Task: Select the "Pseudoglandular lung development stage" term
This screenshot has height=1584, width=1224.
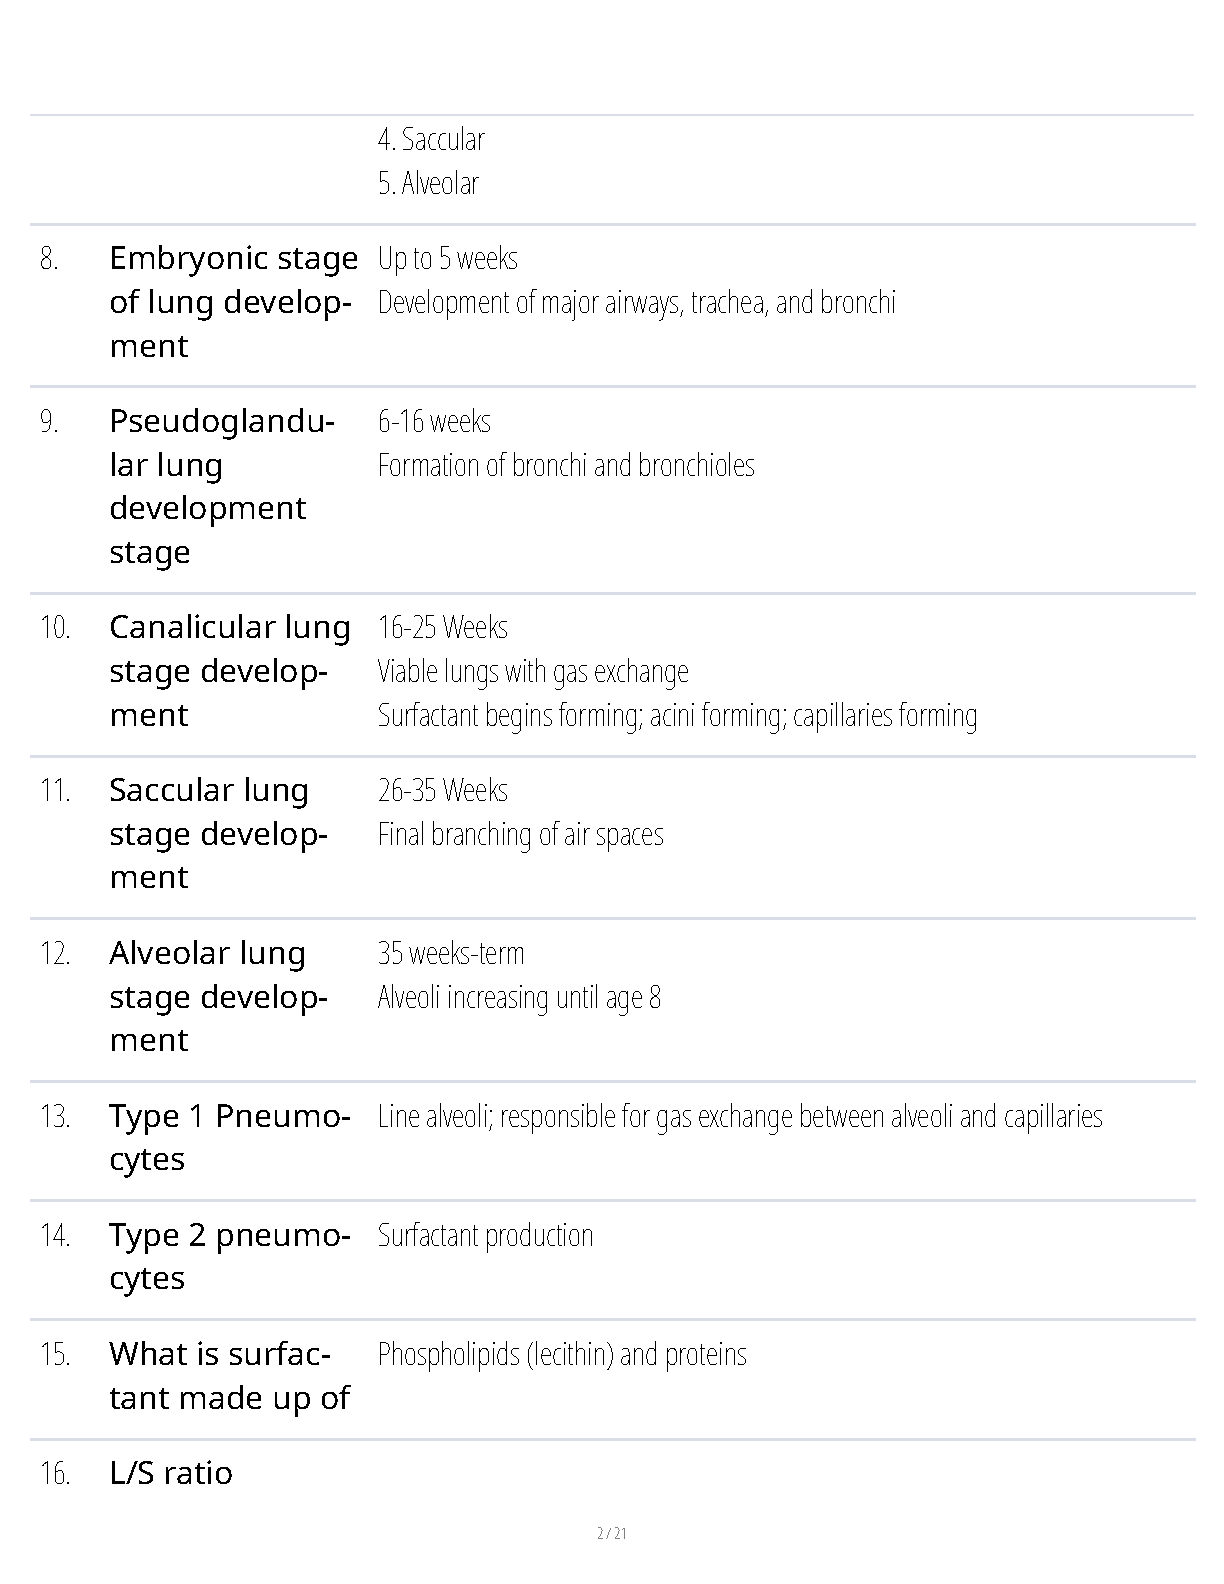Action: [221, 486]
